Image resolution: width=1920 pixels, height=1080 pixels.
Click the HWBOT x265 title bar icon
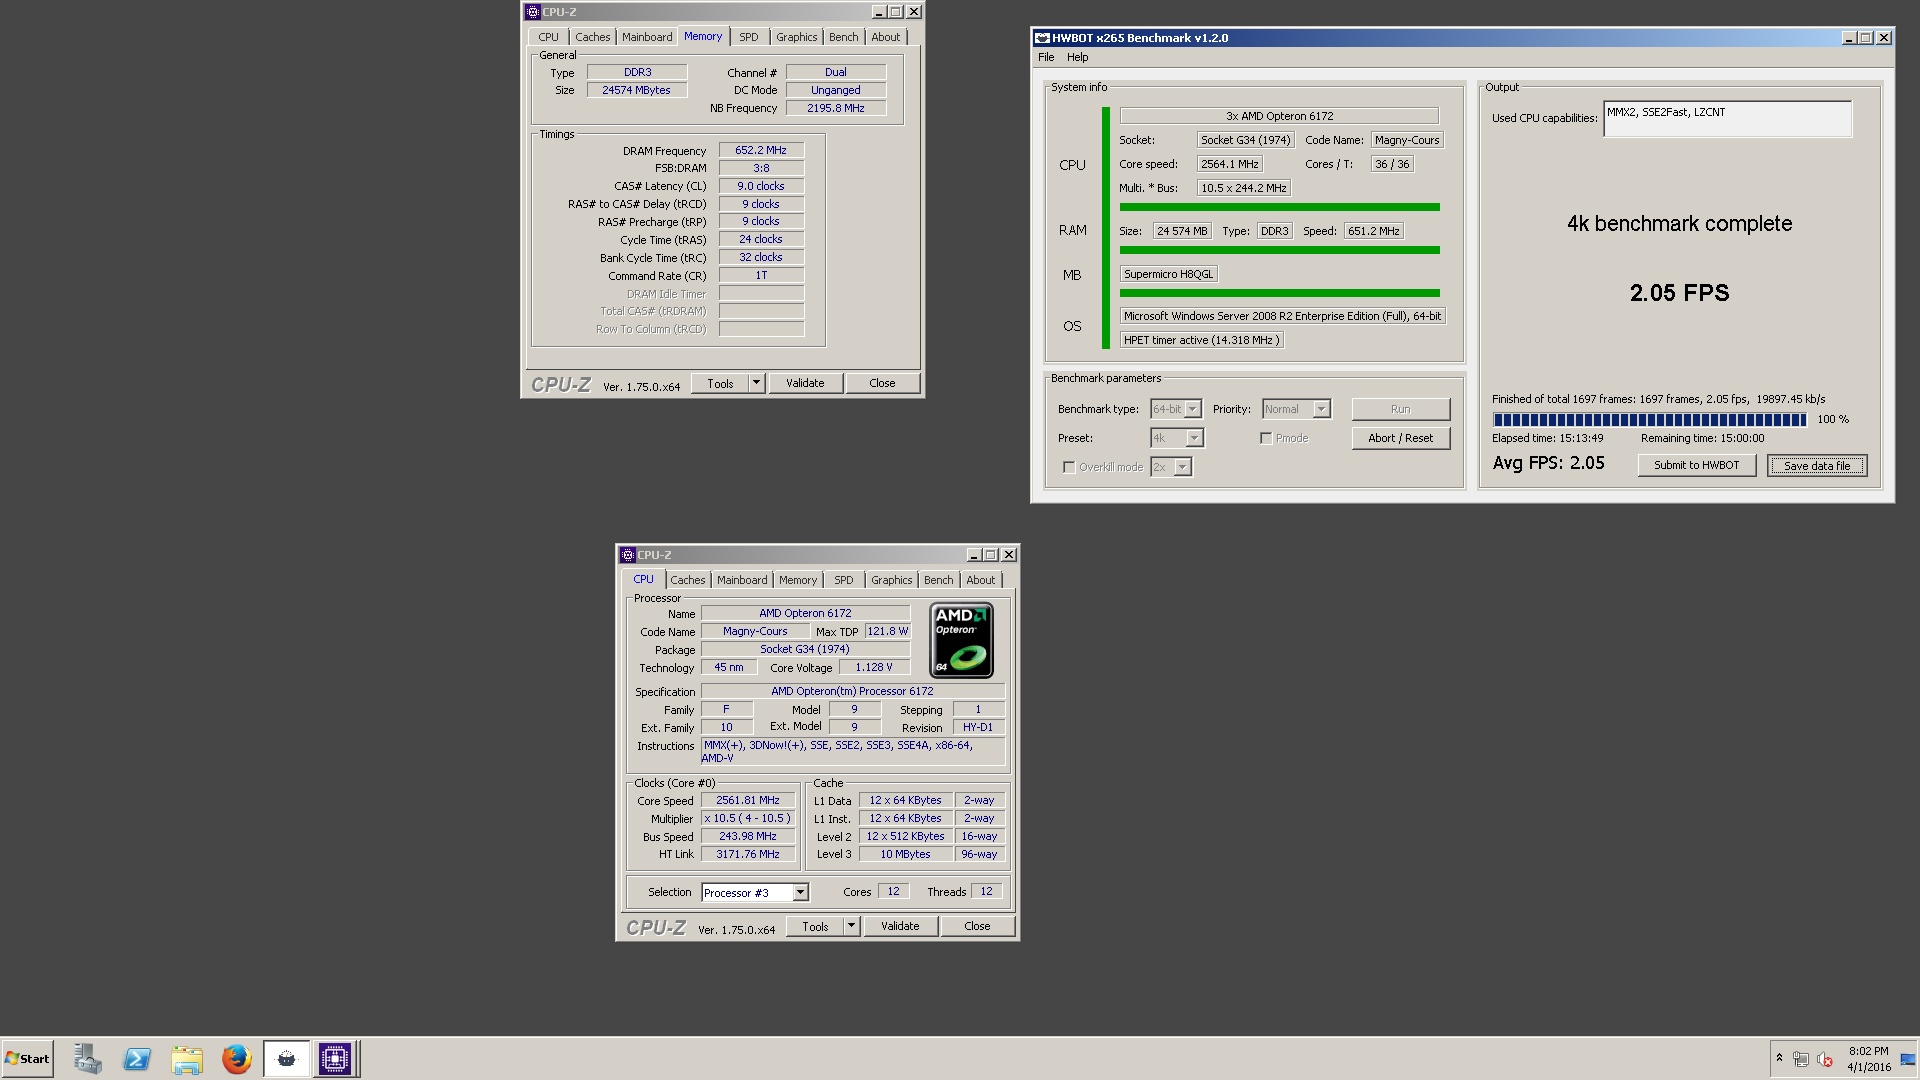point(1043,38)
